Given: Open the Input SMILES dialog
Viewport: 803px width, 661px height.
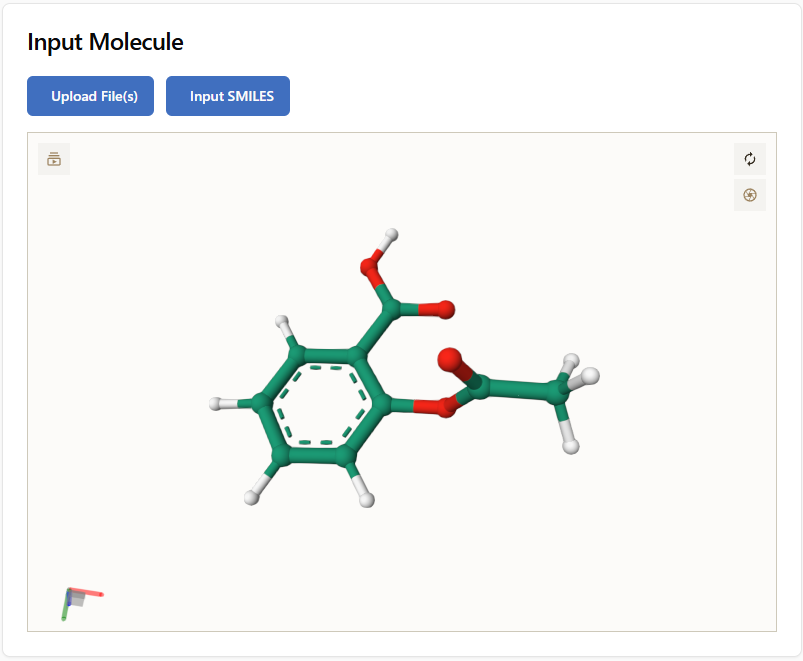Looking at the screenshot, I should [228, 96].
